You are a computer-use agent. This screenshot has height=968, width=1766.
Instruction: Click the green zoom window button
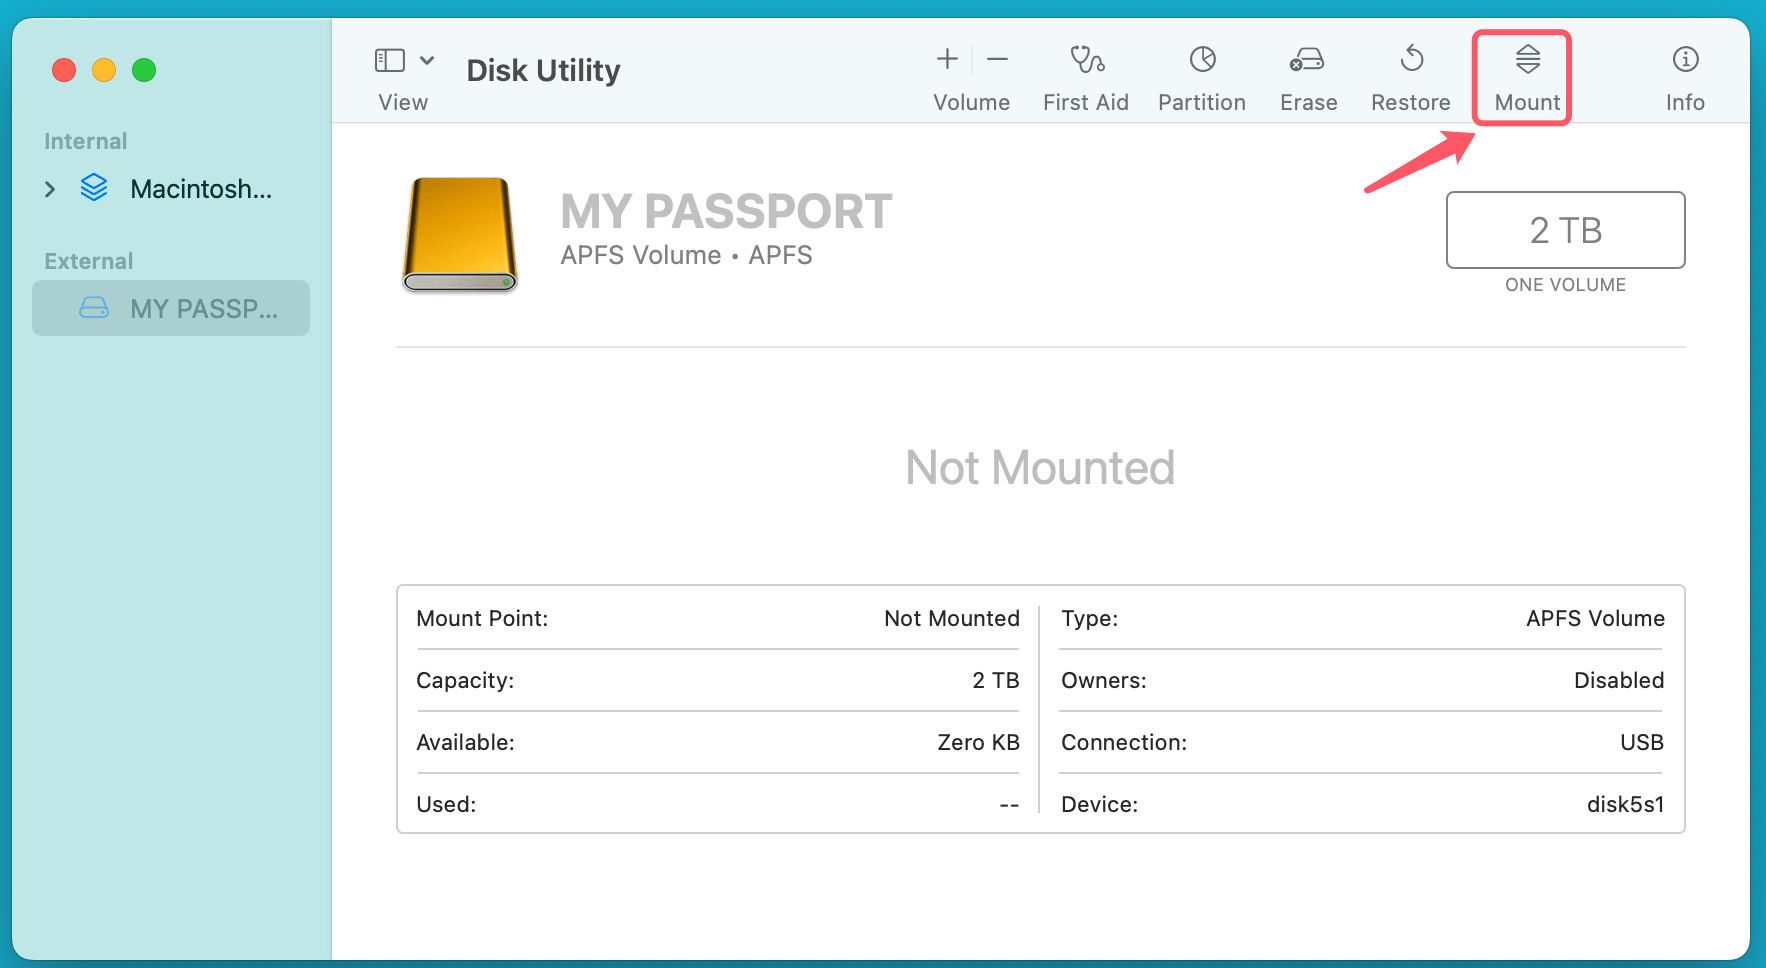(144, 70)
